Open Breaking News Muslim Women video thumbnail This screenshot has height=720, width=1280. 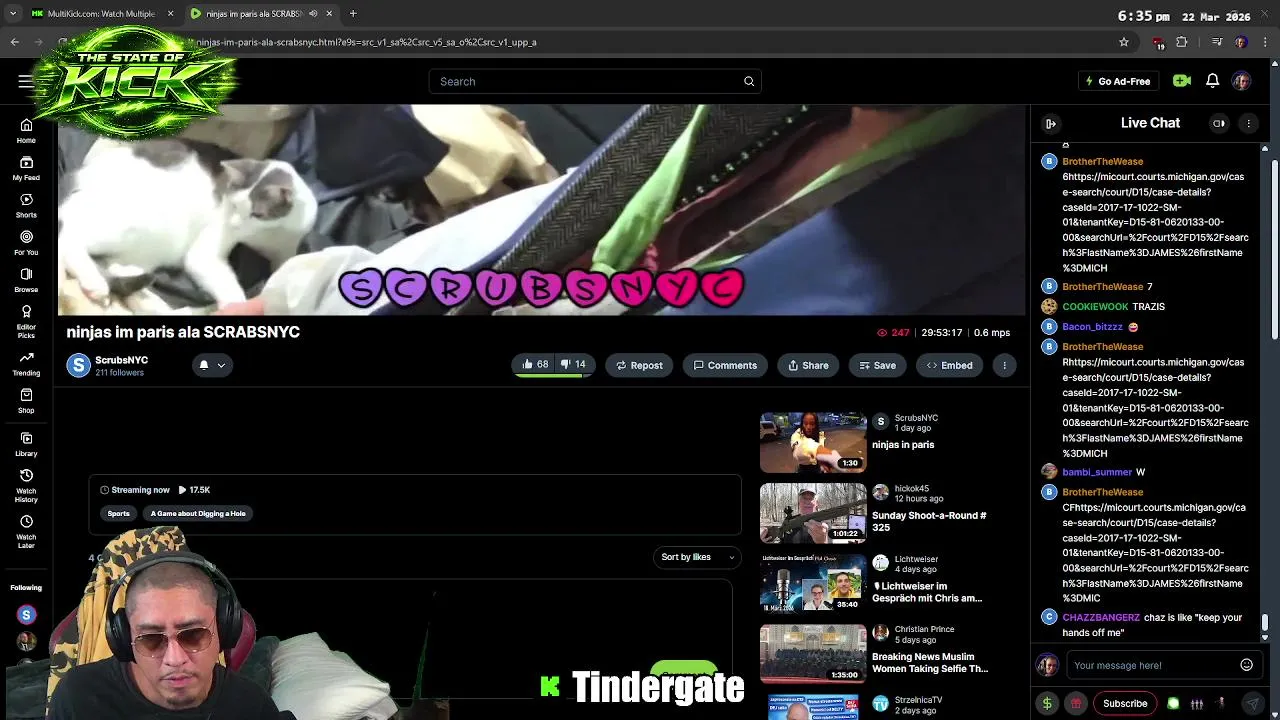(x=813, y=654)
